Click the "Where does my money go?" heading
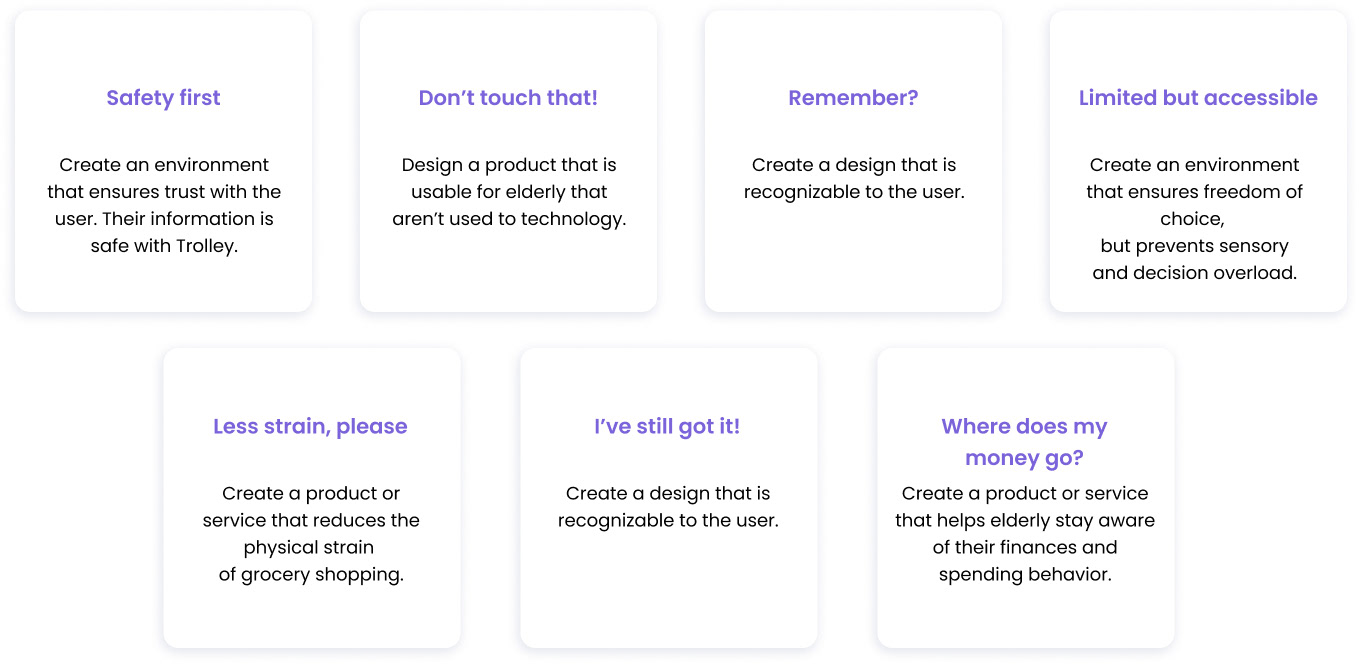This screenshot has width=1359, height=665. [1024, 442]
